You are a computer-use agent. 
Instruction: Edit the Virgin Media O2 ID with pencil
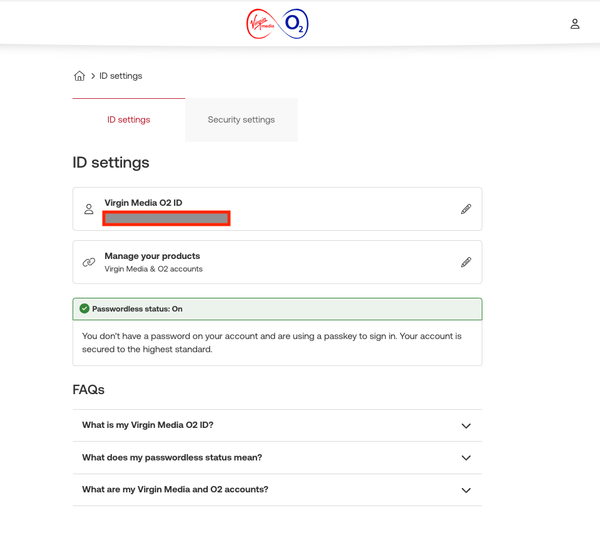click(465, 209)
